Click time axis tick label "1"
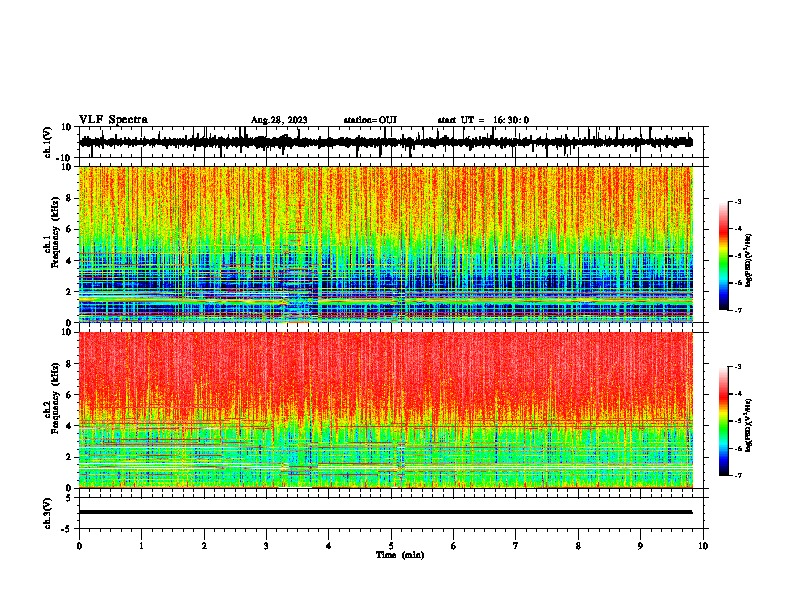The width and height of the screenshot is (792, 612). [x=141, y=546]
